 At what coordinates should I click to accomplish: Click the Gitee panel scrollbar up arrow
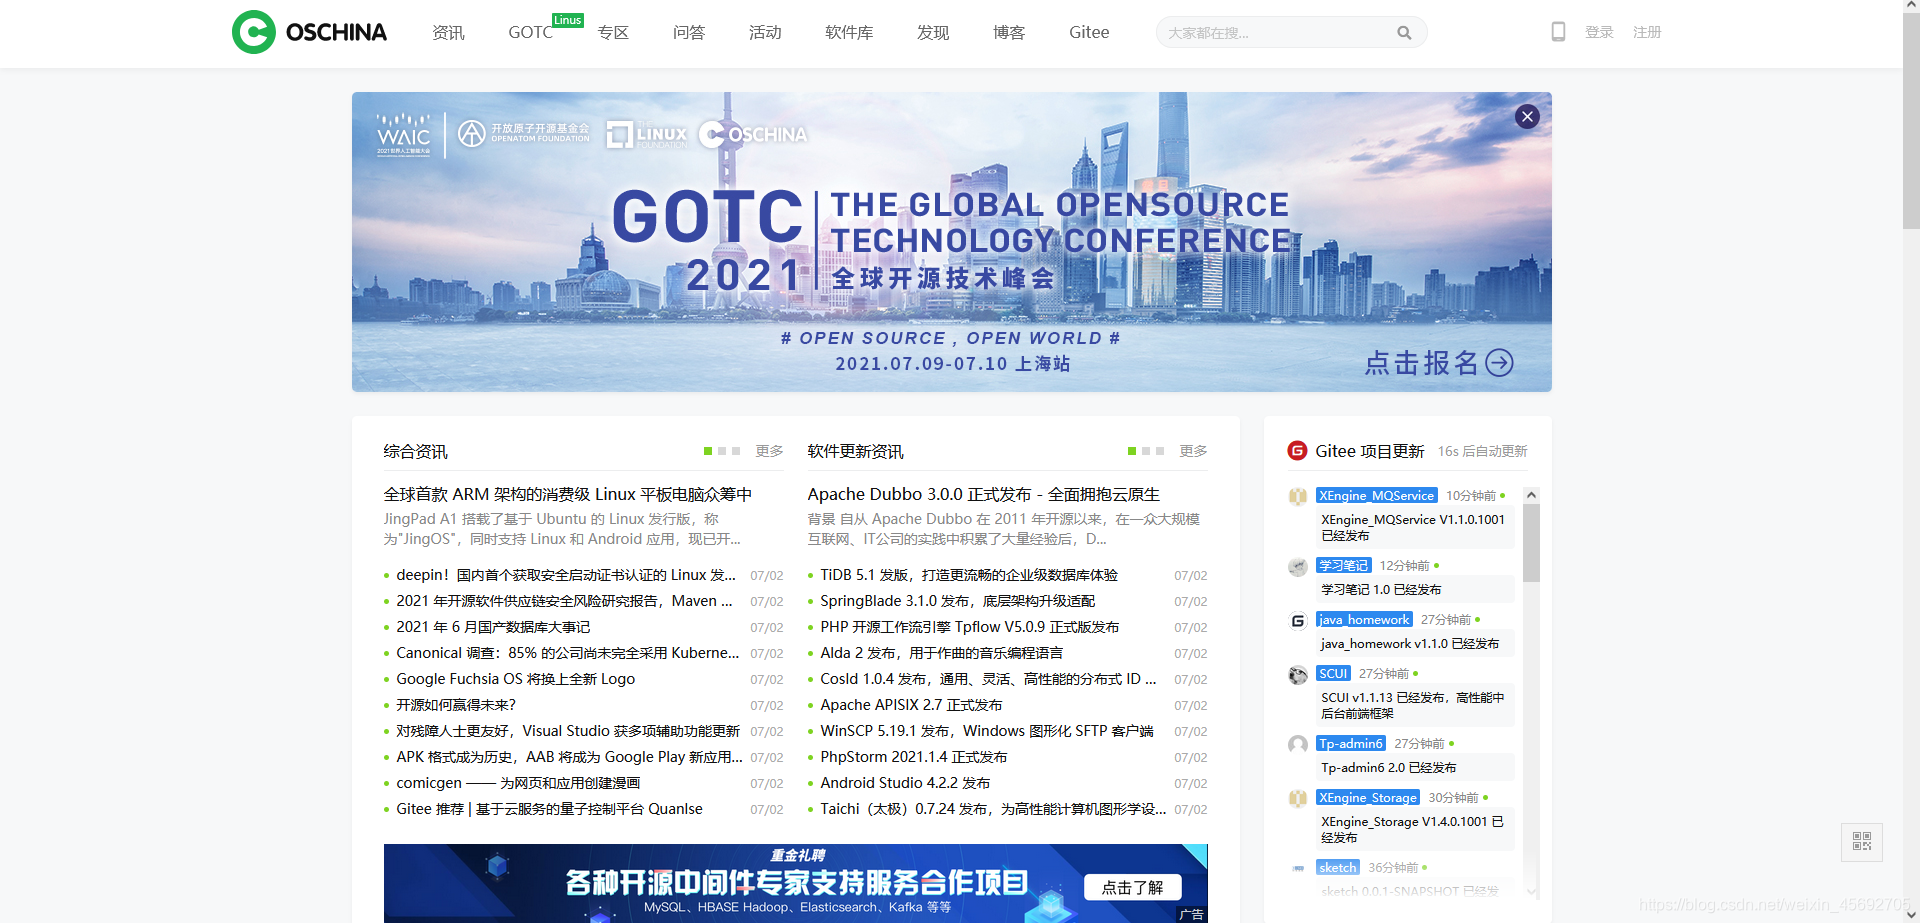pos(1531,495)
